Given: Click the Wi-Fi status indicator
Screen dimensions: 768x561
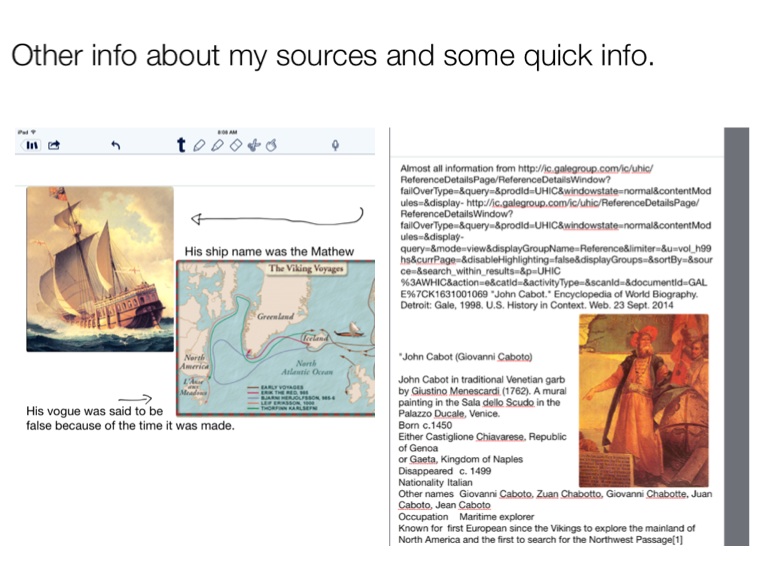Looking at the screenshot, I should [x=33, y=132].
